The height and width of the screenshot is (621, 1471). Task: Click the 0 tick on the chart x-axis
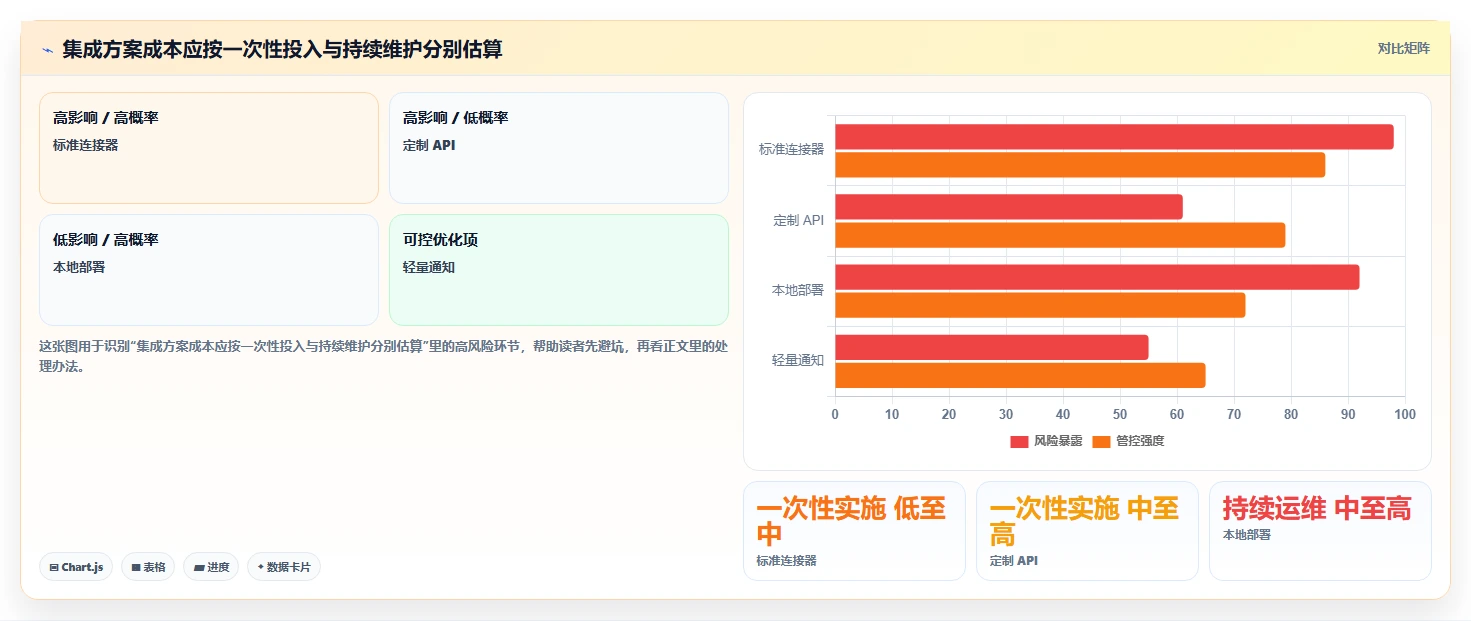pos(835,414)
